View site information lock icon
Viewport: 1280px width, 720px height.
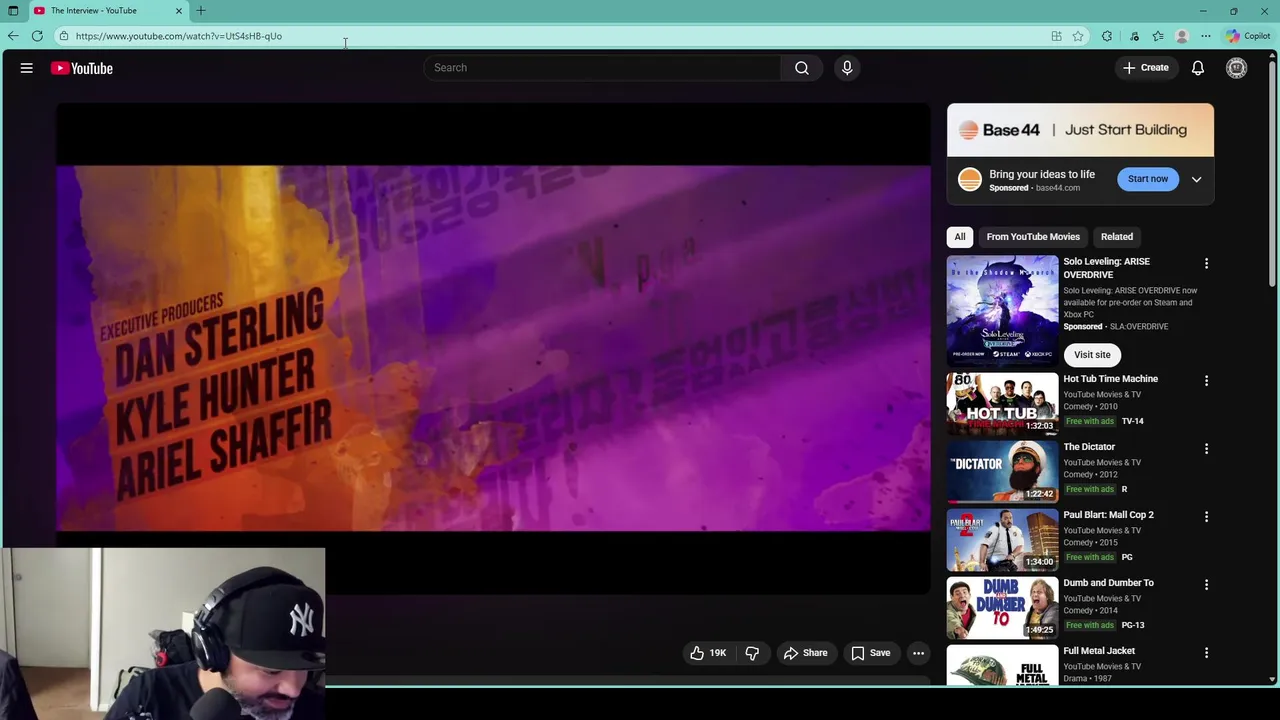(63, 36)
